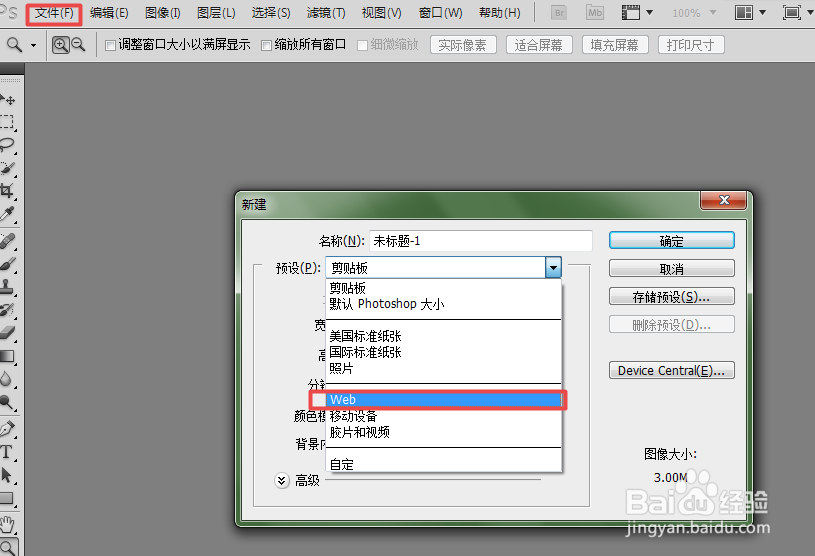
Task: Open the File menu
Action: point(54,13)
